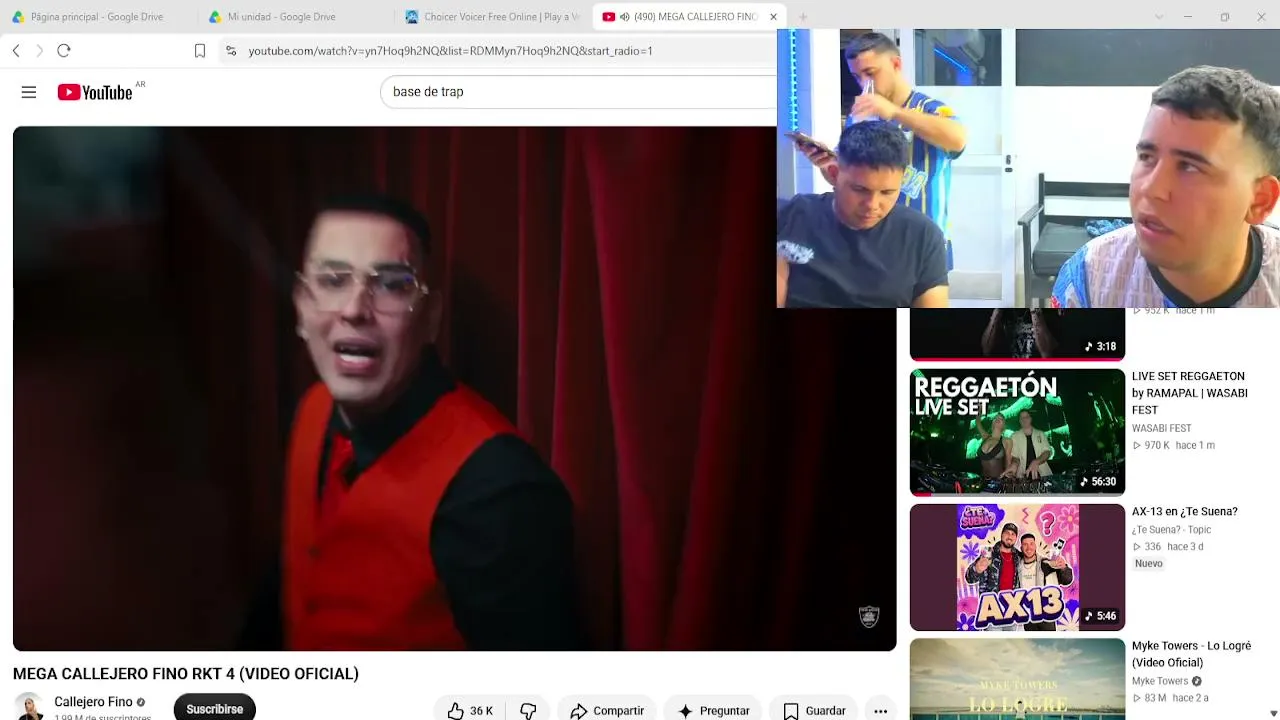View site information next to the URL
This screenshot has width=1280, height=720.
click(231, 51)
